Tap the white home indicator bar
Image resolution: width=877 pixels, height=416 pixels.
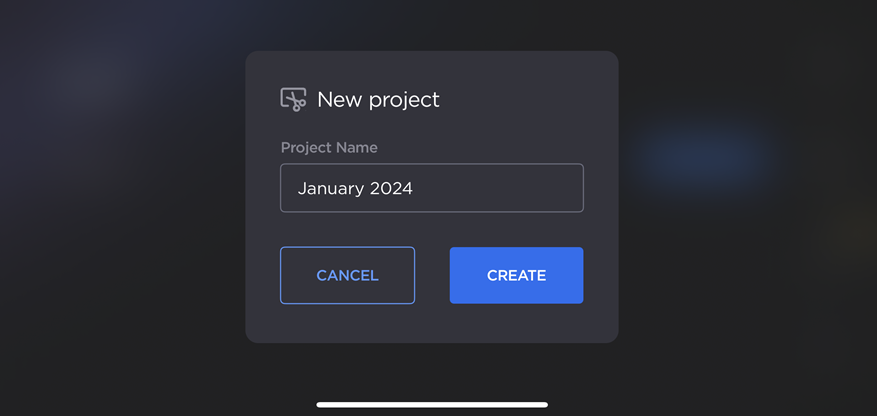point(432,405)
